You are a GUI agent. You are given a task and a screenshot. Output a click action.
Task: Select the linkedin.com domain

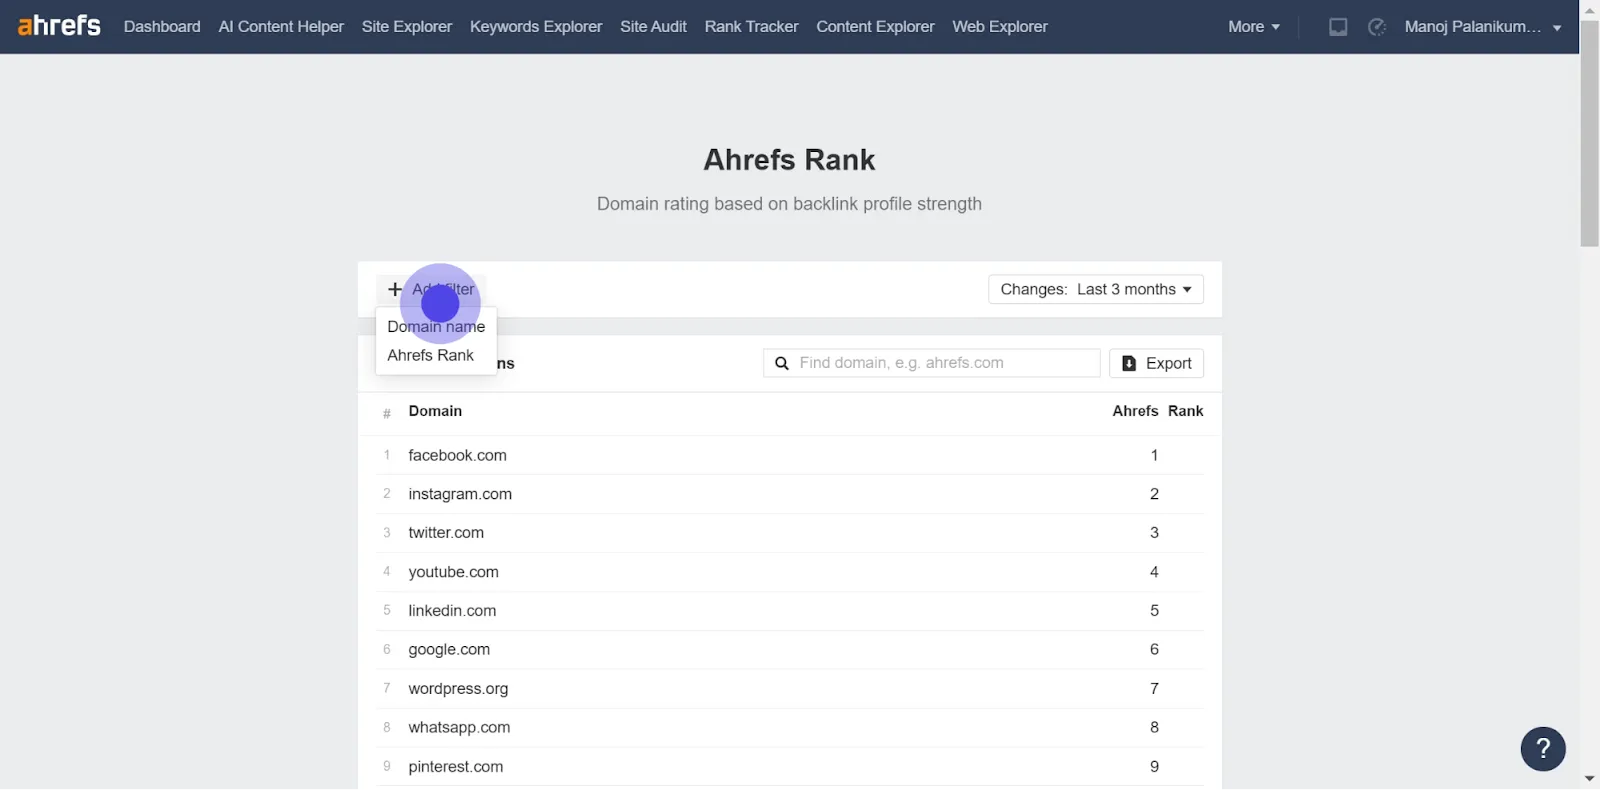tap(452, 611)
